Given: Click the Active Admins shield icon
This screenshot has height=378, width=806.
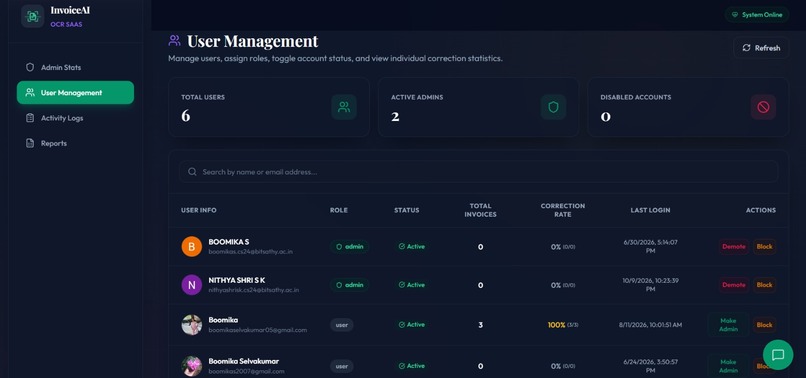Looking at the screenshot, I should click(553, 107).
